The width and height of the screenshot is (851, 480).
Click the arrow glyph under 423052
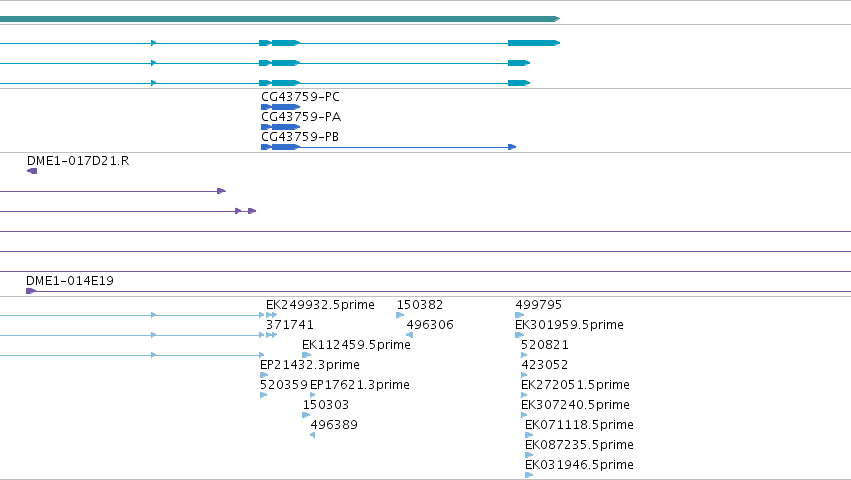pyautogui.click(x=524, y=375)
